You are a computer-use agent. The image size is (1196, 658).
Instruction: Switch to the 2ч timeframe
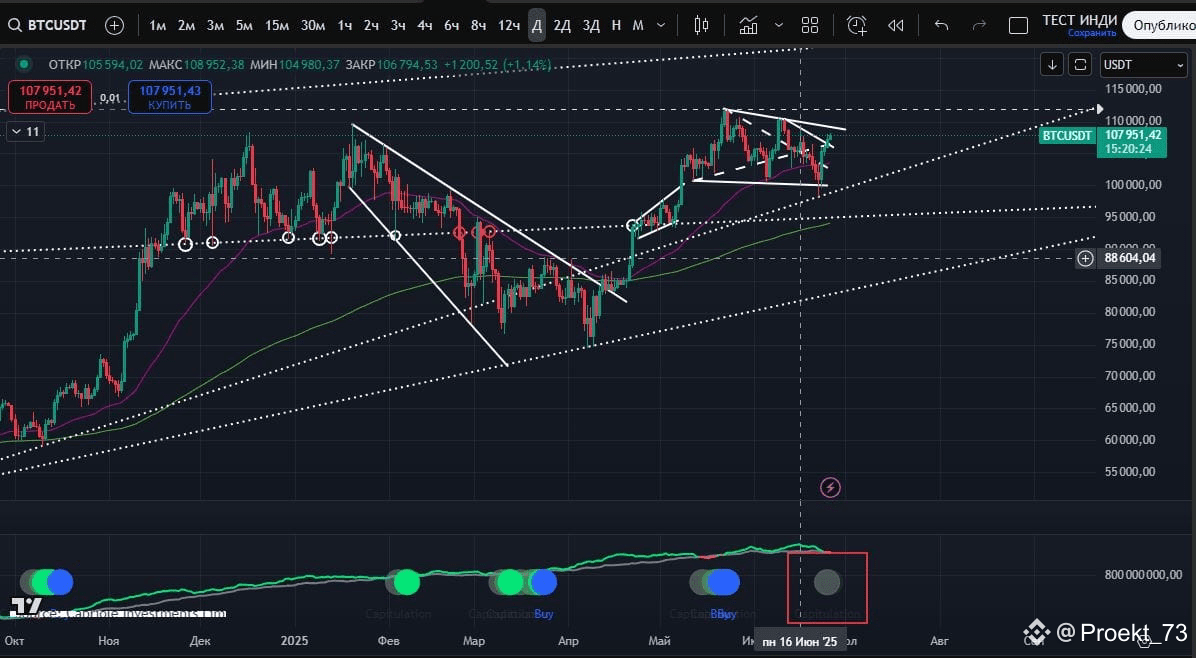[371, 26]
